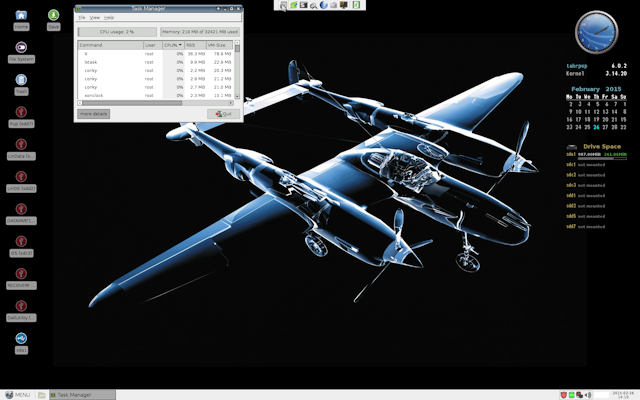Open network connection tray icon
This screenshot has width=640, height=400.
[x=579, y=395]
